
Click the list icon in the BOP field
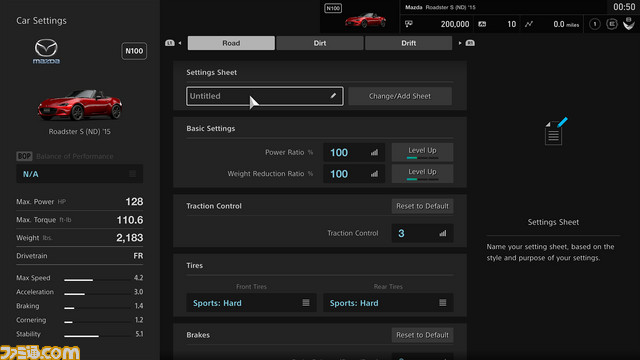[133, 174]
